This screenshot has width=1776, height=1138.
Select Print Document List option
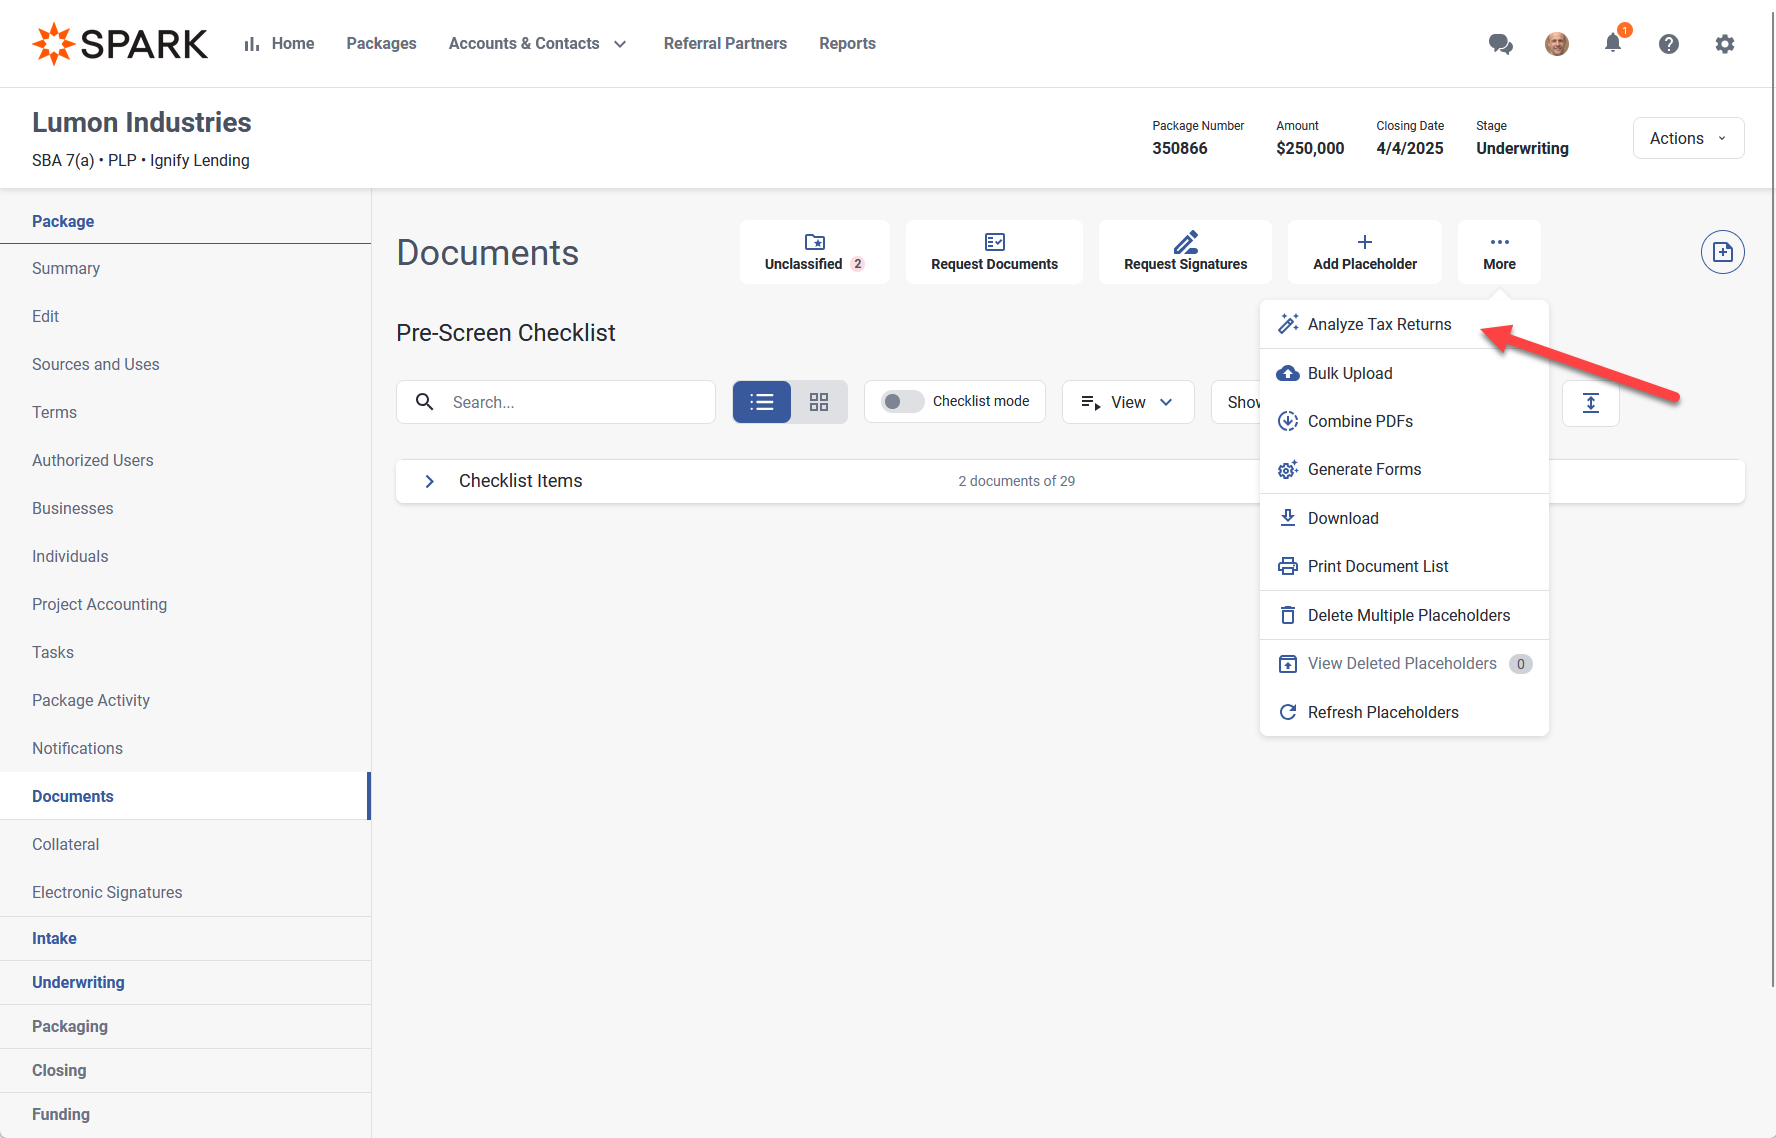click(x=1404, y=566)
